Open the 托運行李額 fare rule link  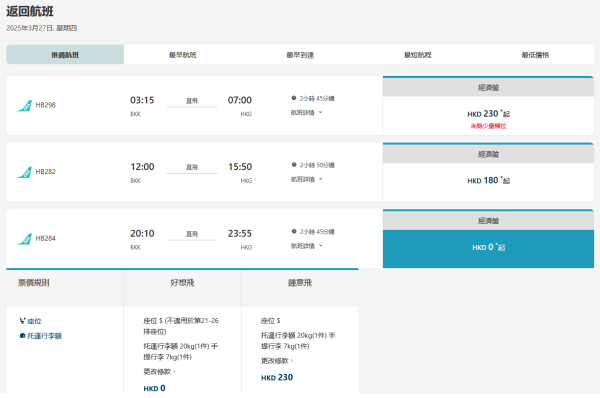coord(44,336)
